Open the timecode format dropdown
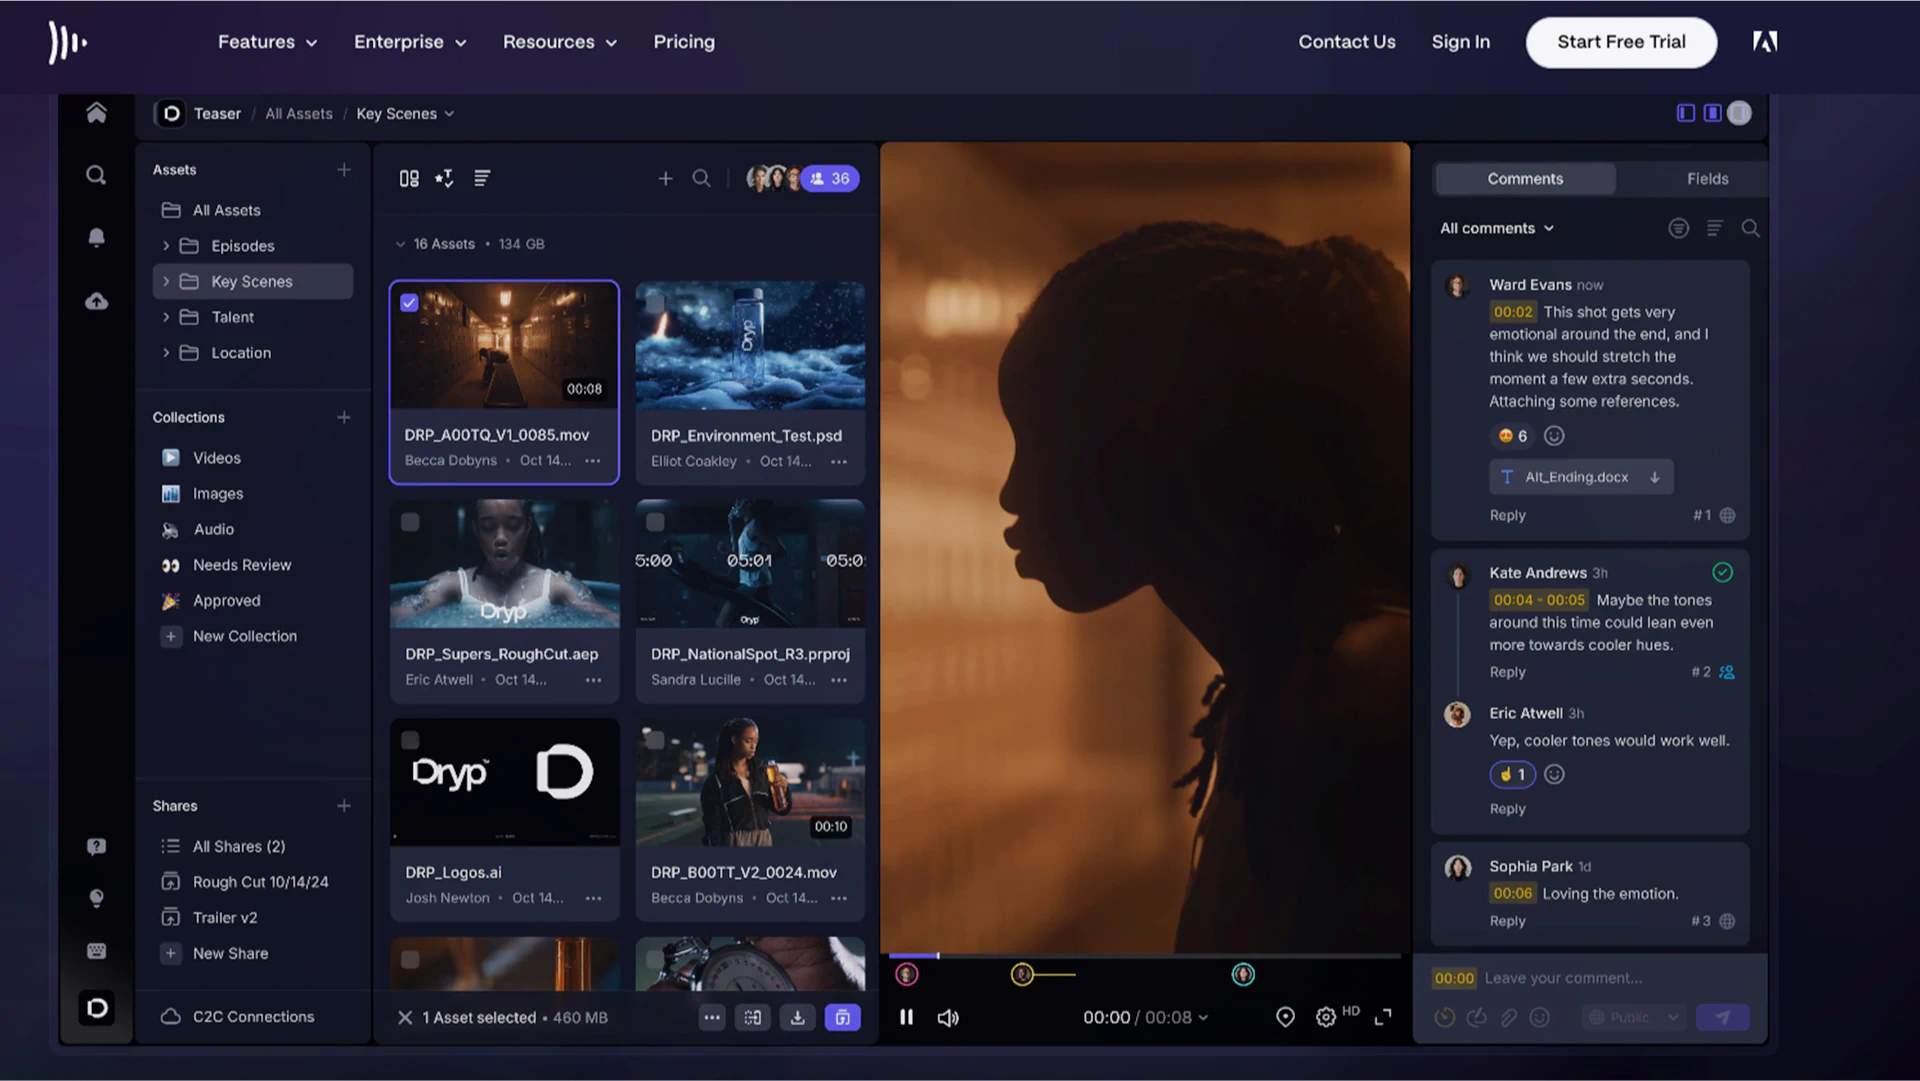Viewport: 1920px width, 1081px height. point(1203,1018)
